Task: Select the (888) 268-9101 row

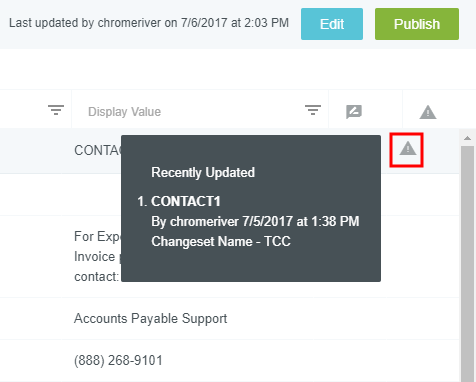Action: tap(230, 361)
